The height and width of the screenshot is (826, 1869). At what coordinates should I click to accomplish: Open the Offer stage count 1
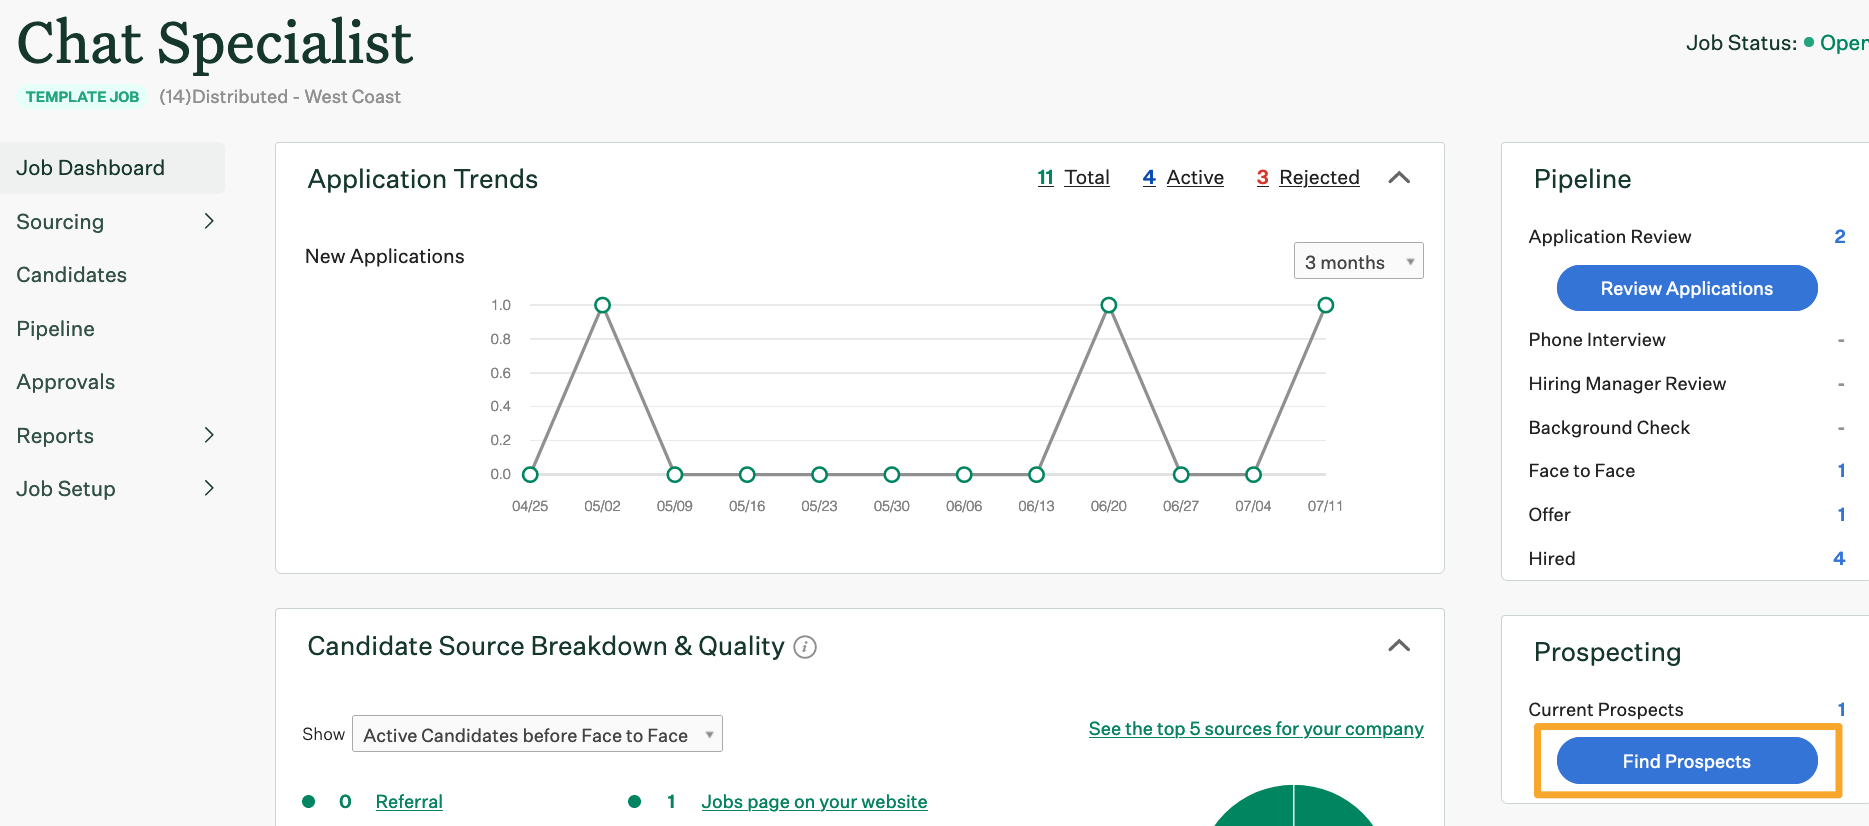point(1841,515)
